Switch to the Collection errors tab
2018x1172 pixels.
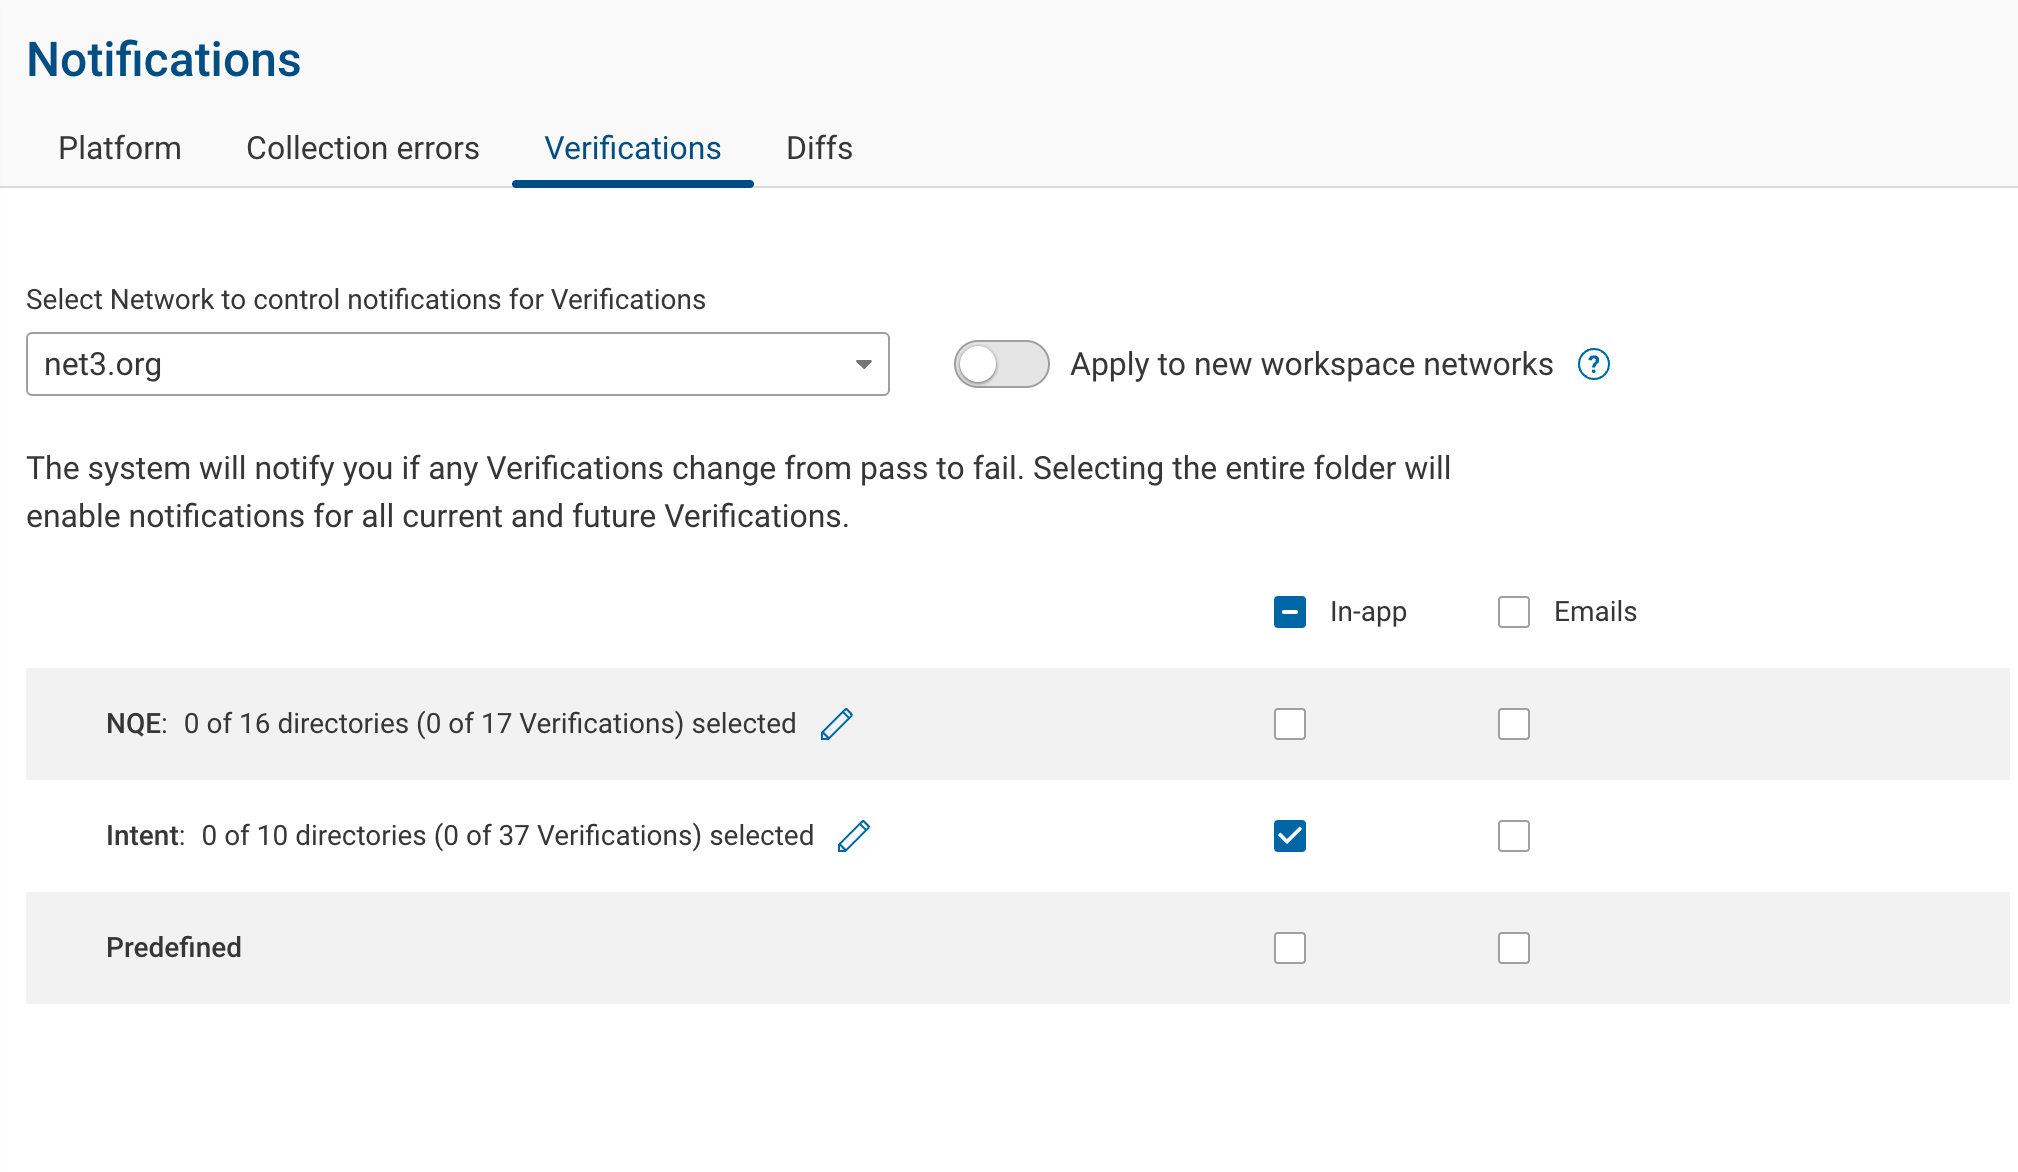363,148
